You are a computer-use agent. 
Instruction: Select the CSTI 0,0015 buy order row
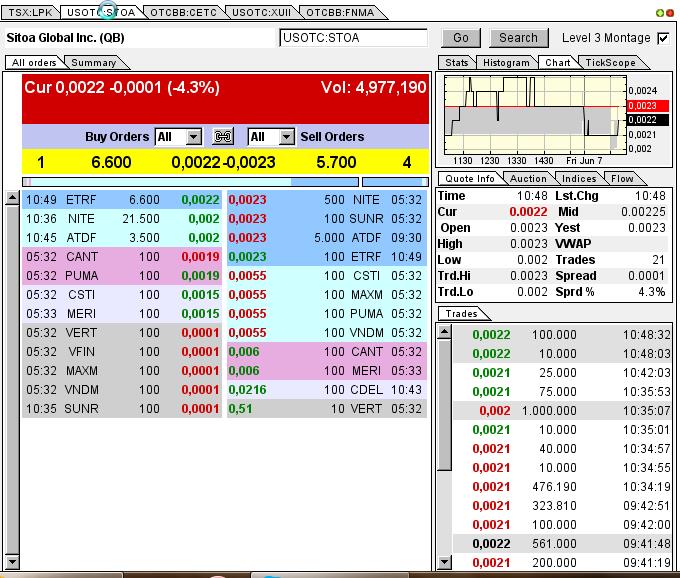click(x=122, y=295)
